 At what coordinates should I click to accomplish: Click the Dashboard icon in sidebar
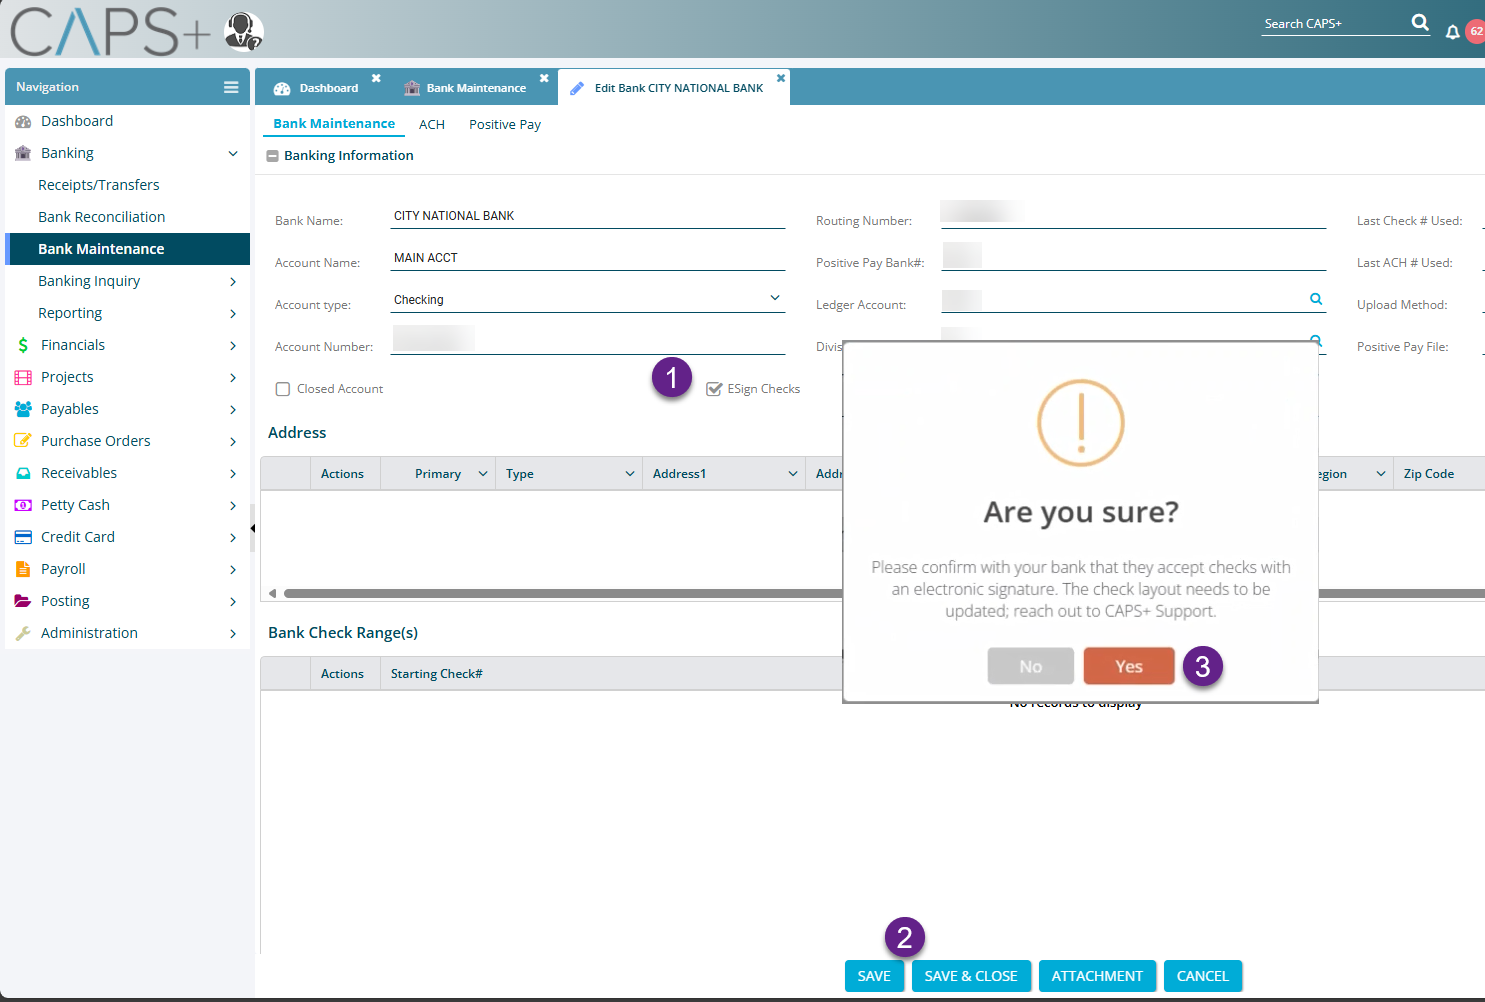(23, 121)
